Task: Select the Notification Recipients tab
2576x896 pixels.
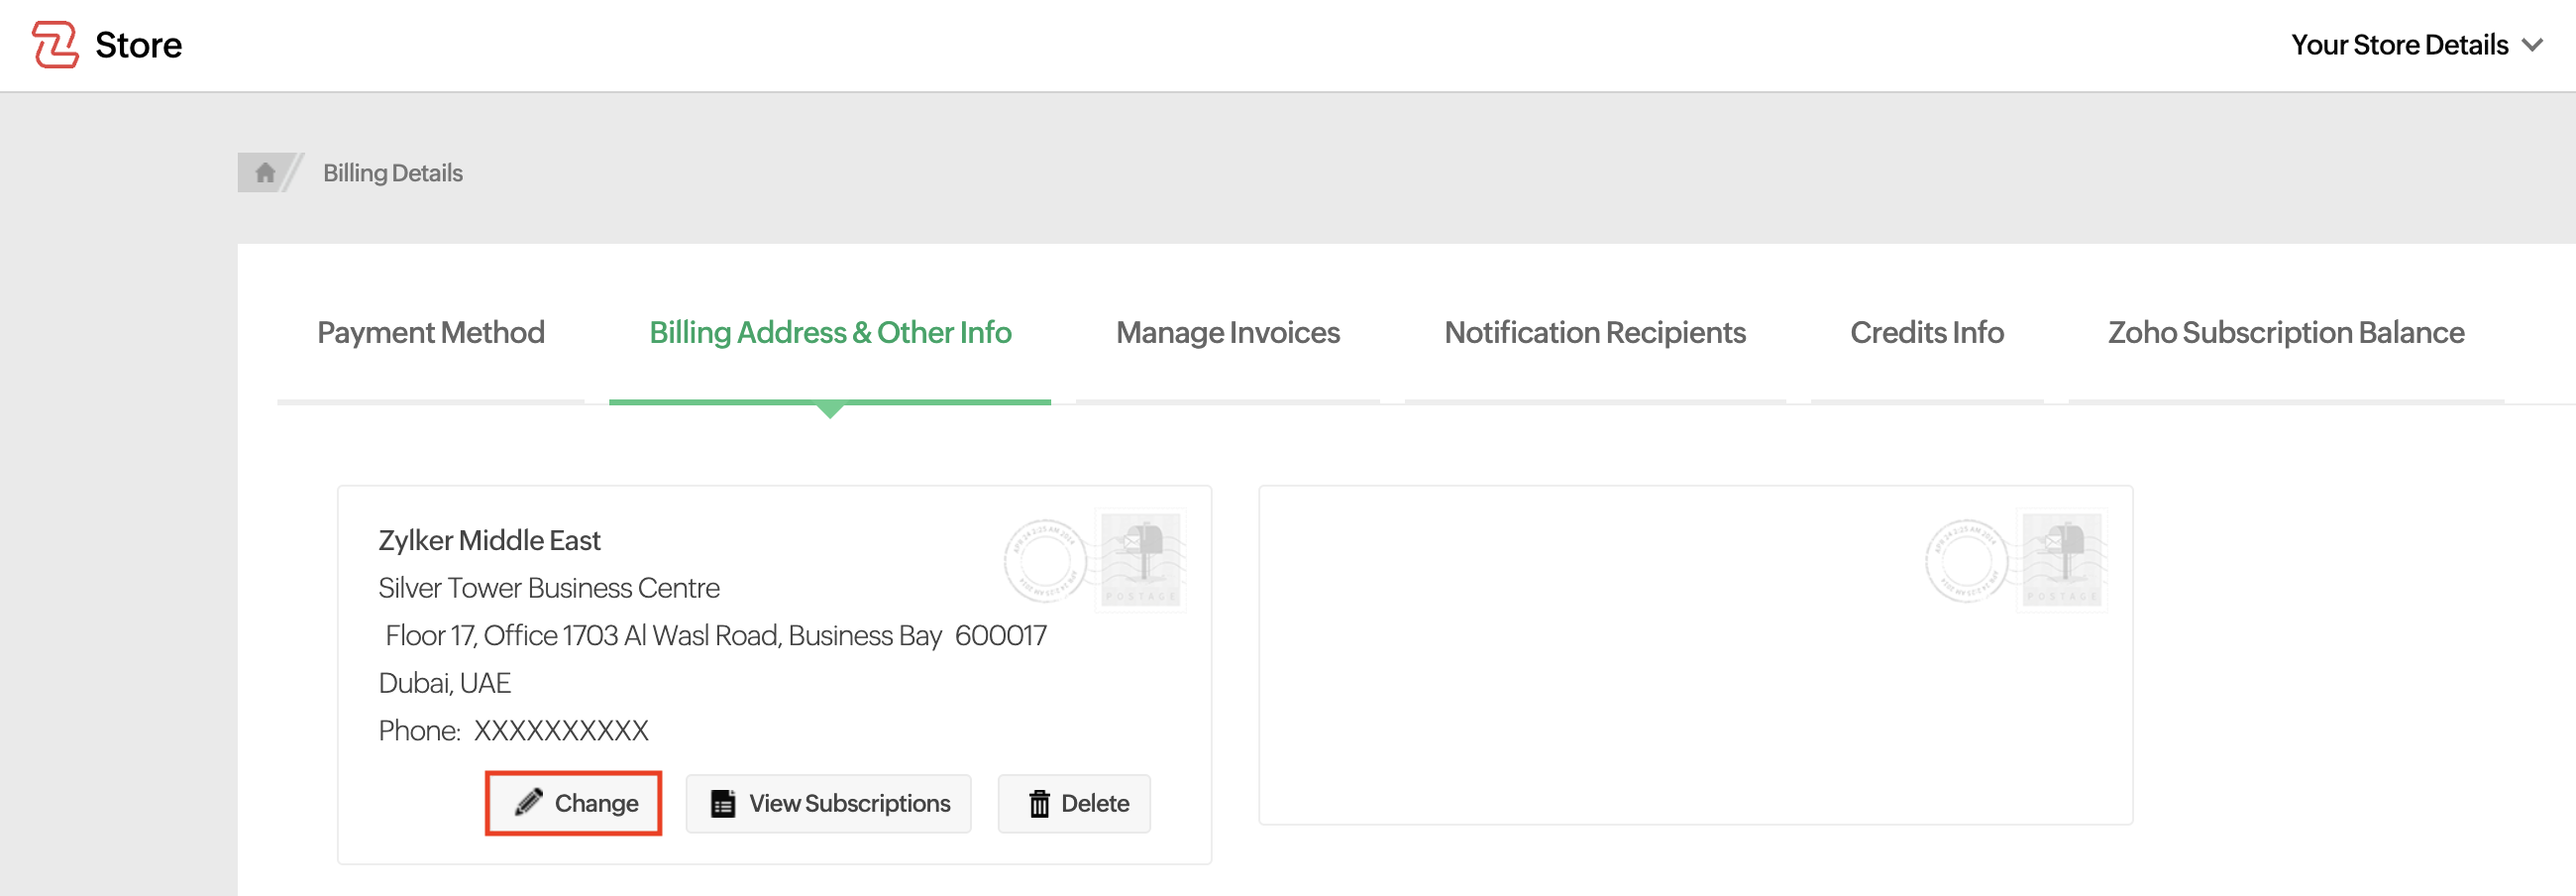Action: [1595, 332]
